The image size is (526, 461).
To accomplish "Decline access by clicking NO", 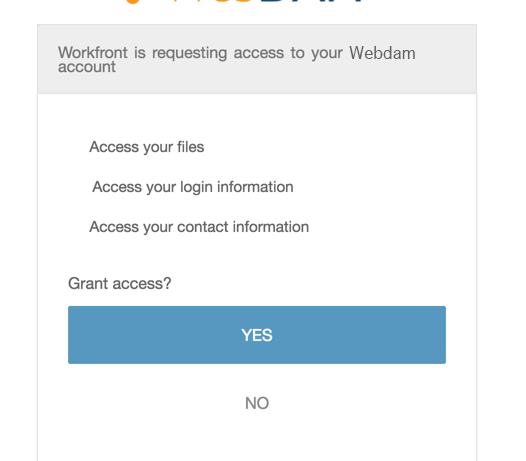I will (x=257, y=403).
